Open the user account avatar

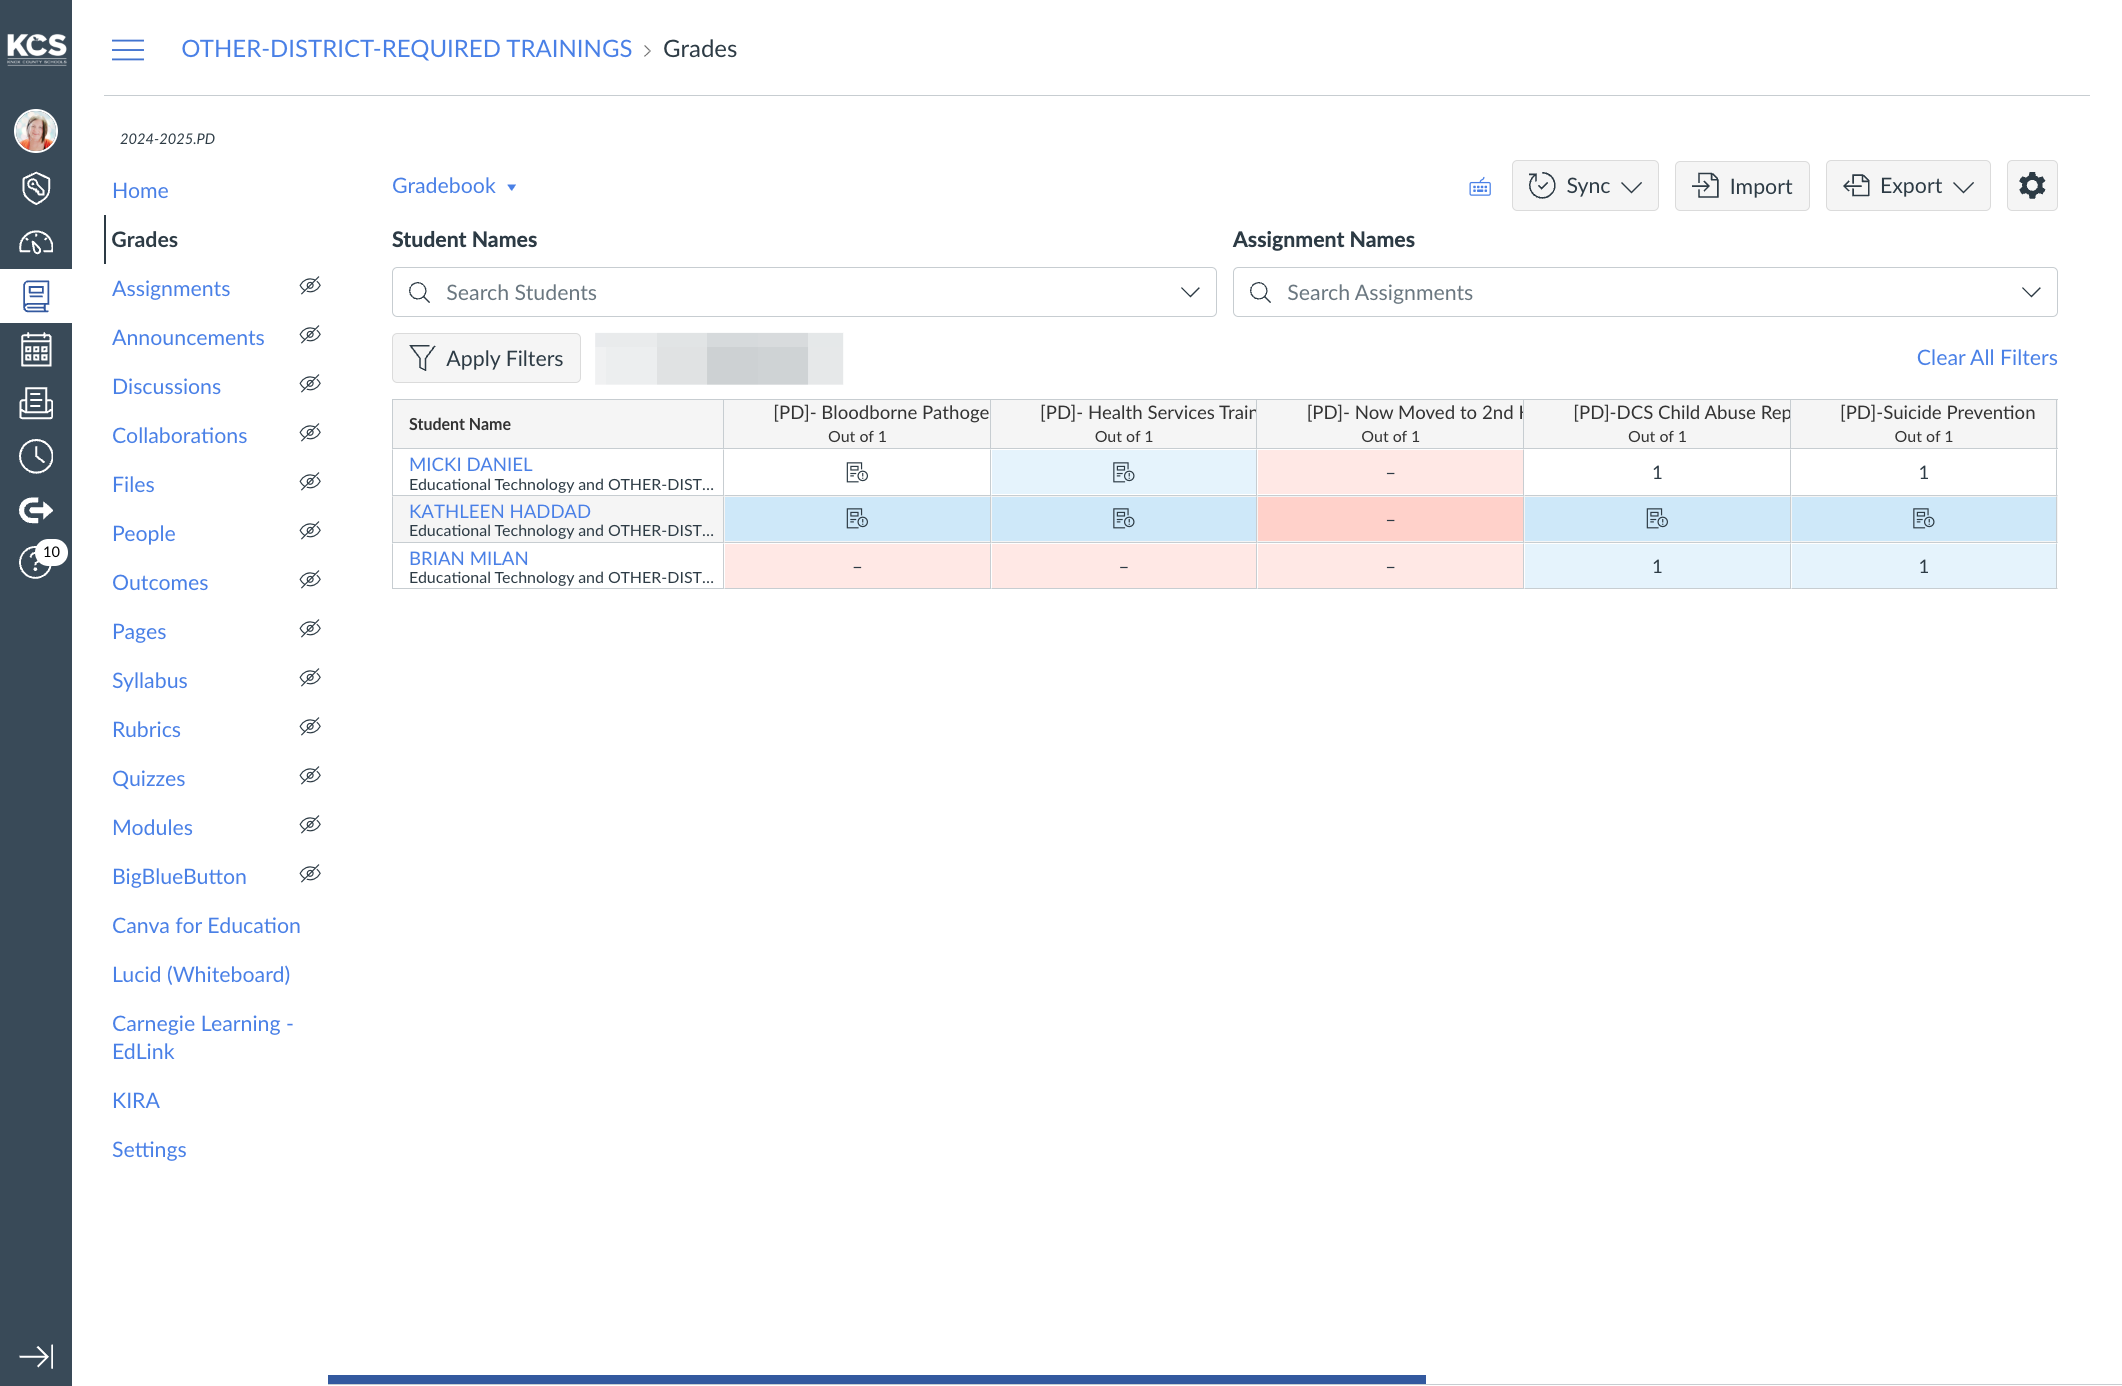point(36,131)
